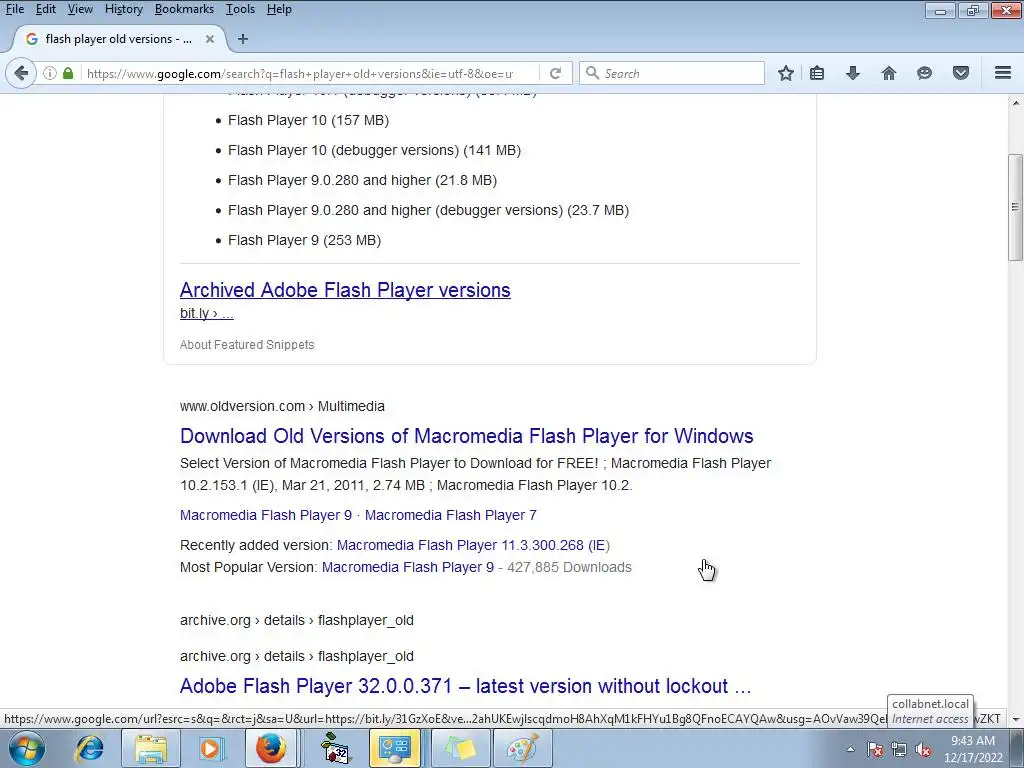Click the magnifier icon in Search box
Screen dimensions: 1024x768
click(x=592, y=73)
